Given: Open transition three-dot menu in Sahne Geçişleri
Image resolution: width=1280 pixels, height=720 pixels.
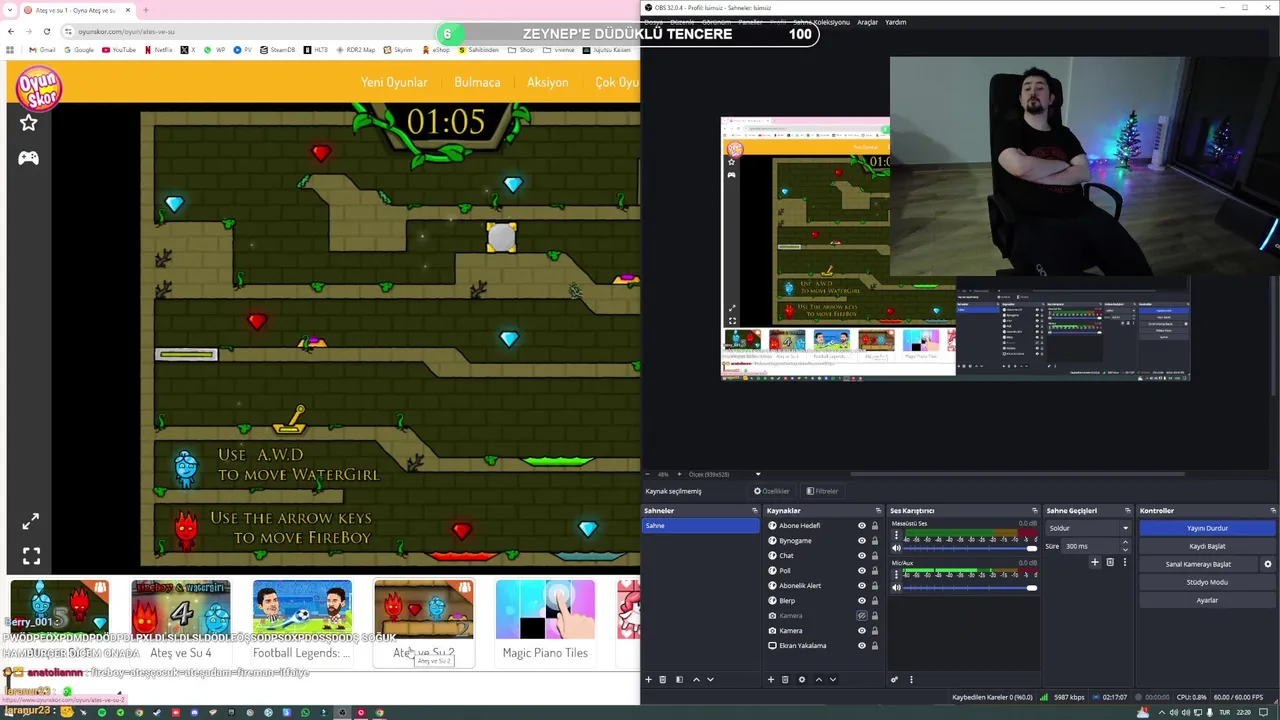Looking at the screenshot, I should (x=1124, y=562).
